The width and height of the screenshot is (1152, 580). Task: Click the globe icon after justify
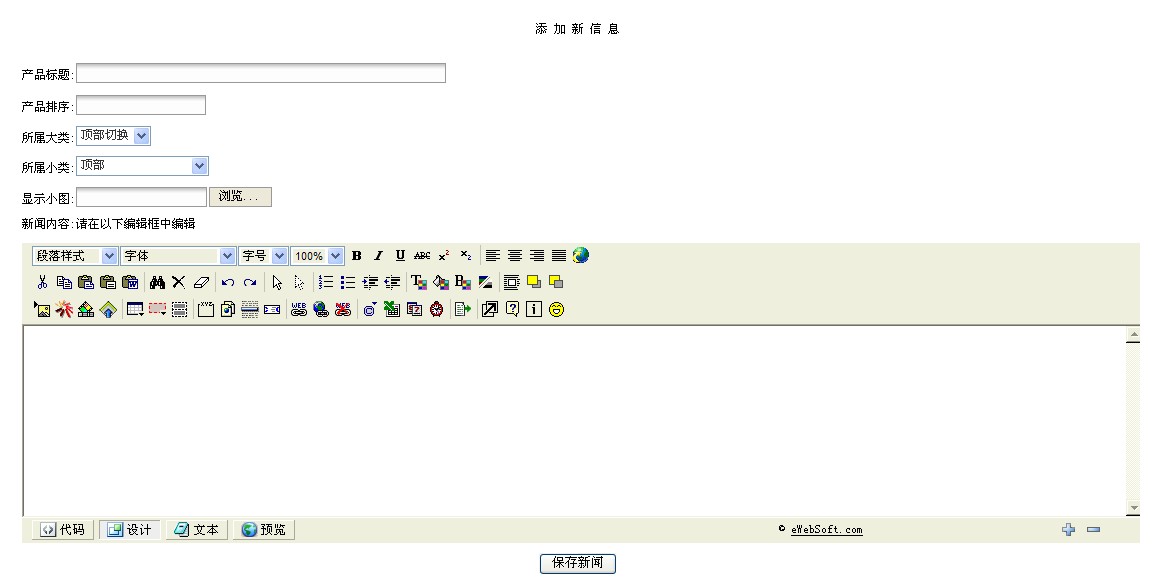[580, 255]
